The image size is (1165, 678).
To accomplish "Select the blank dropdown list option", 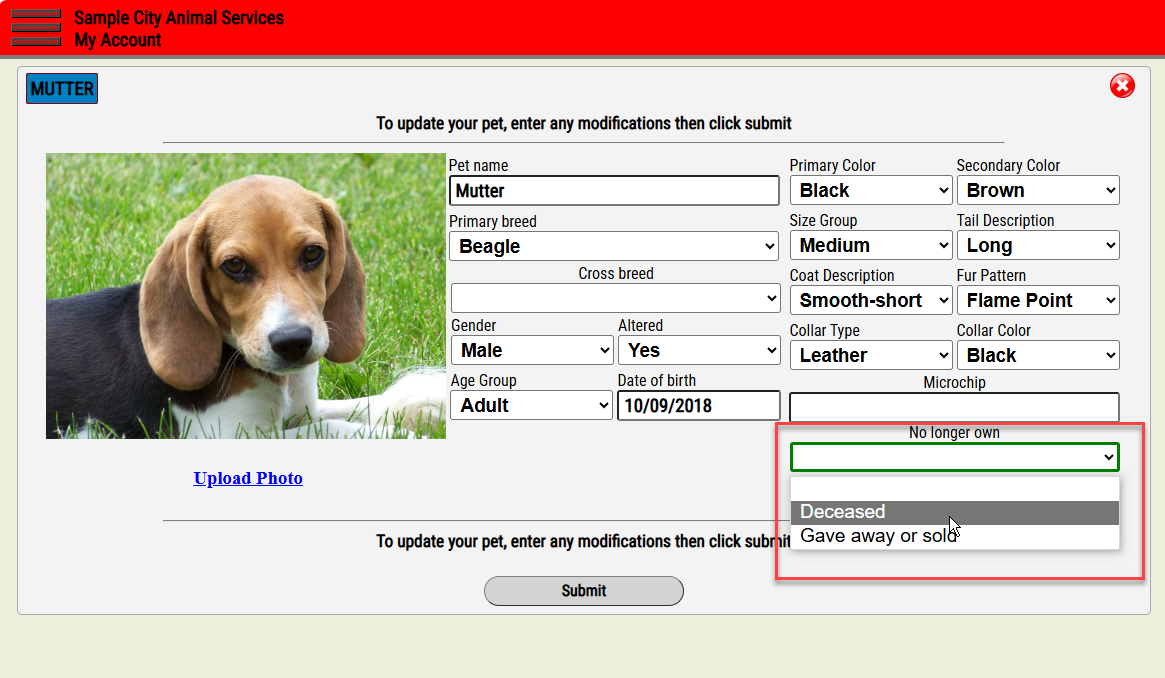I will 955,489.
